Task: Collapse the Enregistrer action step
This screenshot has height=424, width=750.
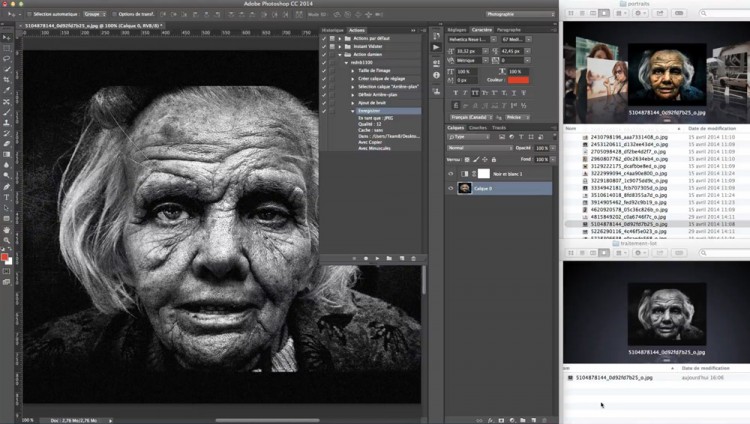Action: pos(352,109)
